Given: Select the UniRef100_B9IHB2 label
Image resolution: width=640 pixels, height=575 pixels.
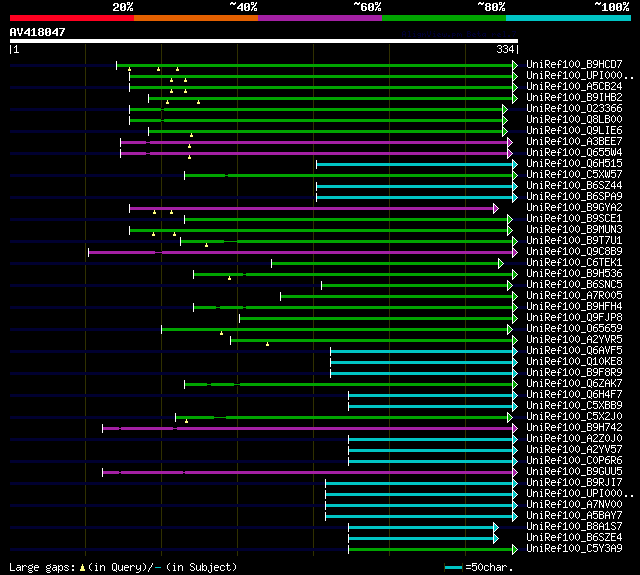Looking at the screenshot, I should (574, 98).
